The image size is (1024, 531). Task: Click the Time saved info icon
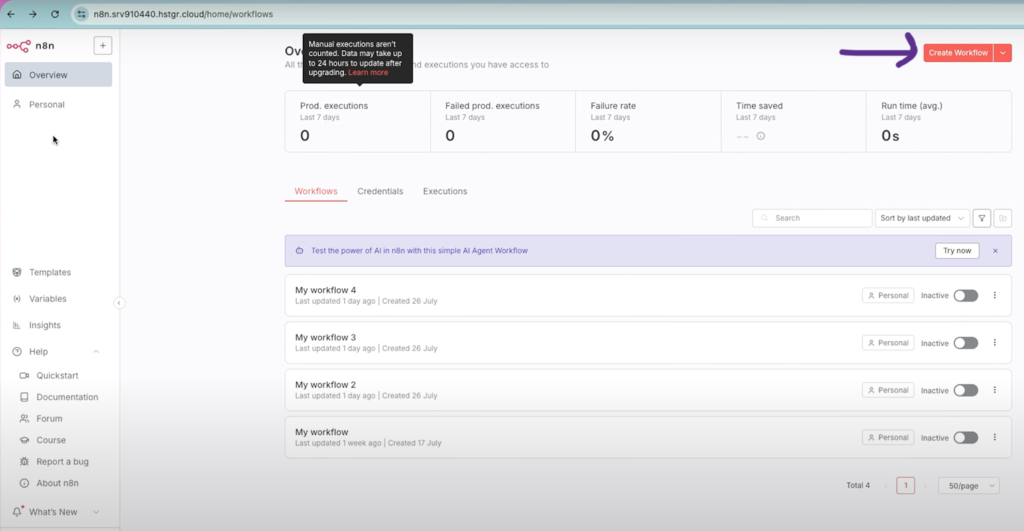(x=761, y=136)
